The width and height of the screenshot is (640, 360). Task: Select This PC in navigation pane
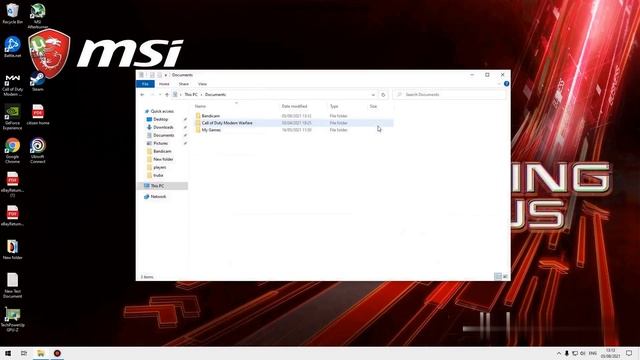[x=157, y=186]
